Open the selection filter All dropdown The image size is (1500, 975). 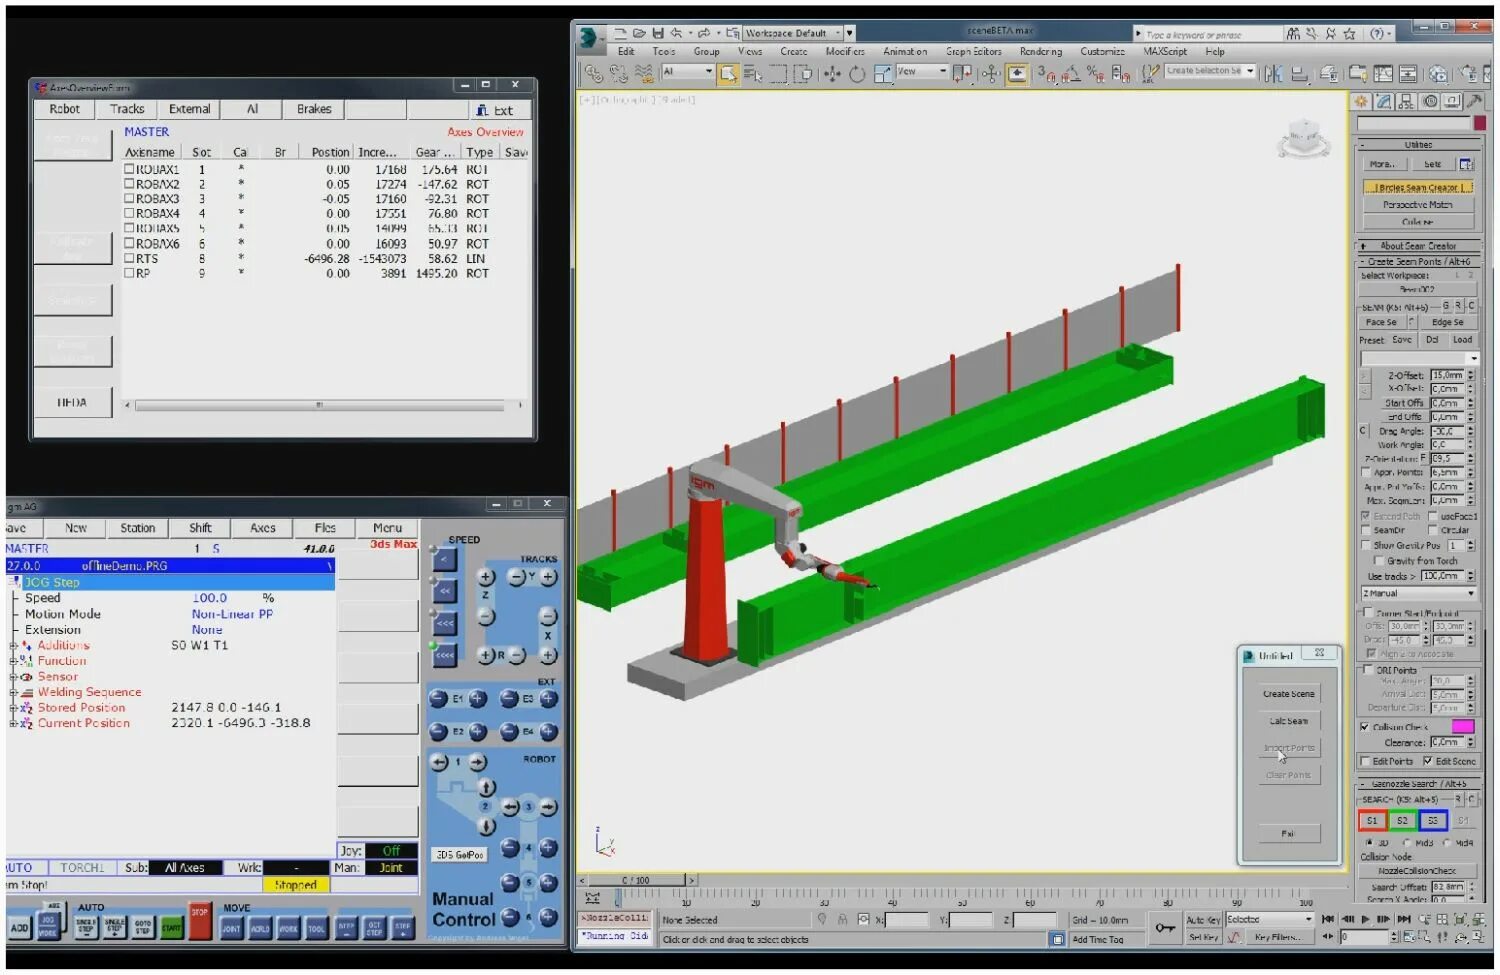click(688, 72)
